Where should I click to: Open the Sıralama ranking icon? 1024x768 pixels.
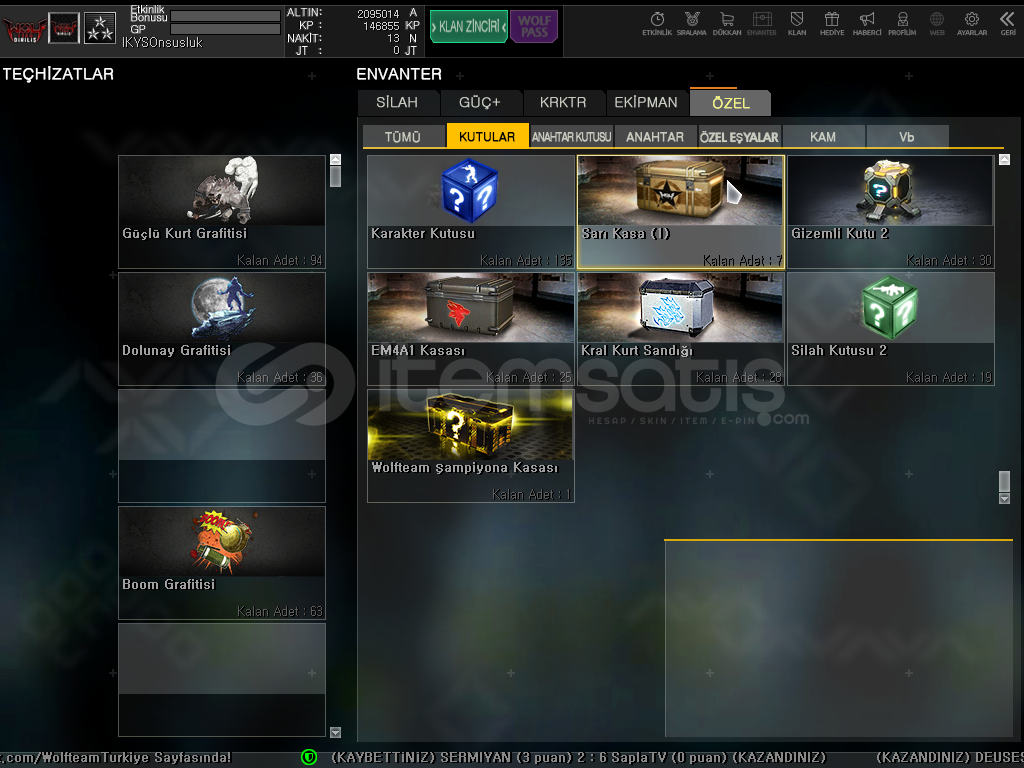point(692,24)
